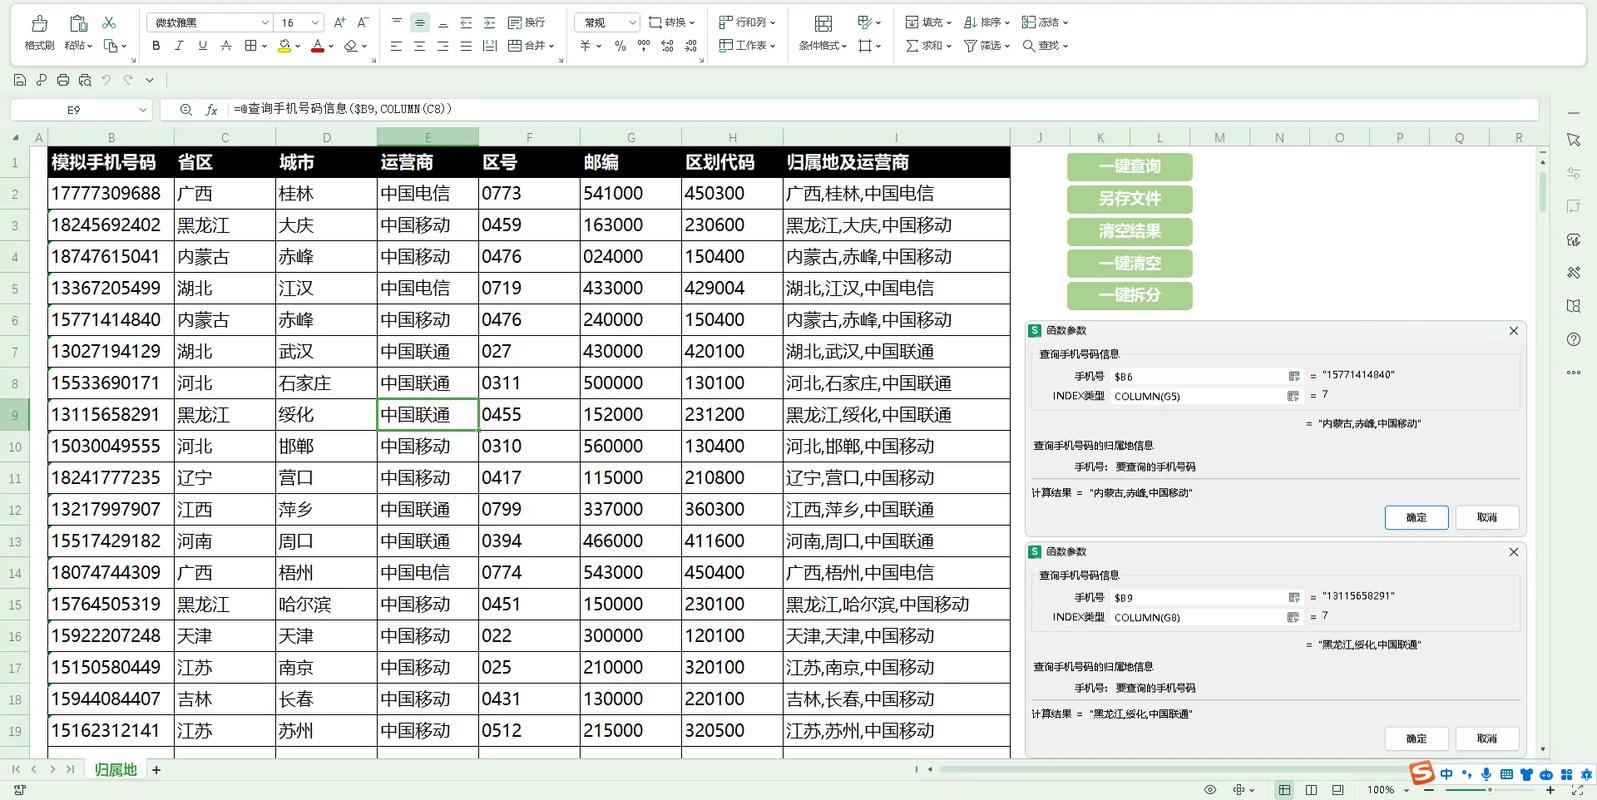This screenshot has height=800, width=1597.
Task: Click the 手机号 input field containing $B6
Action: pos(1198,377)
